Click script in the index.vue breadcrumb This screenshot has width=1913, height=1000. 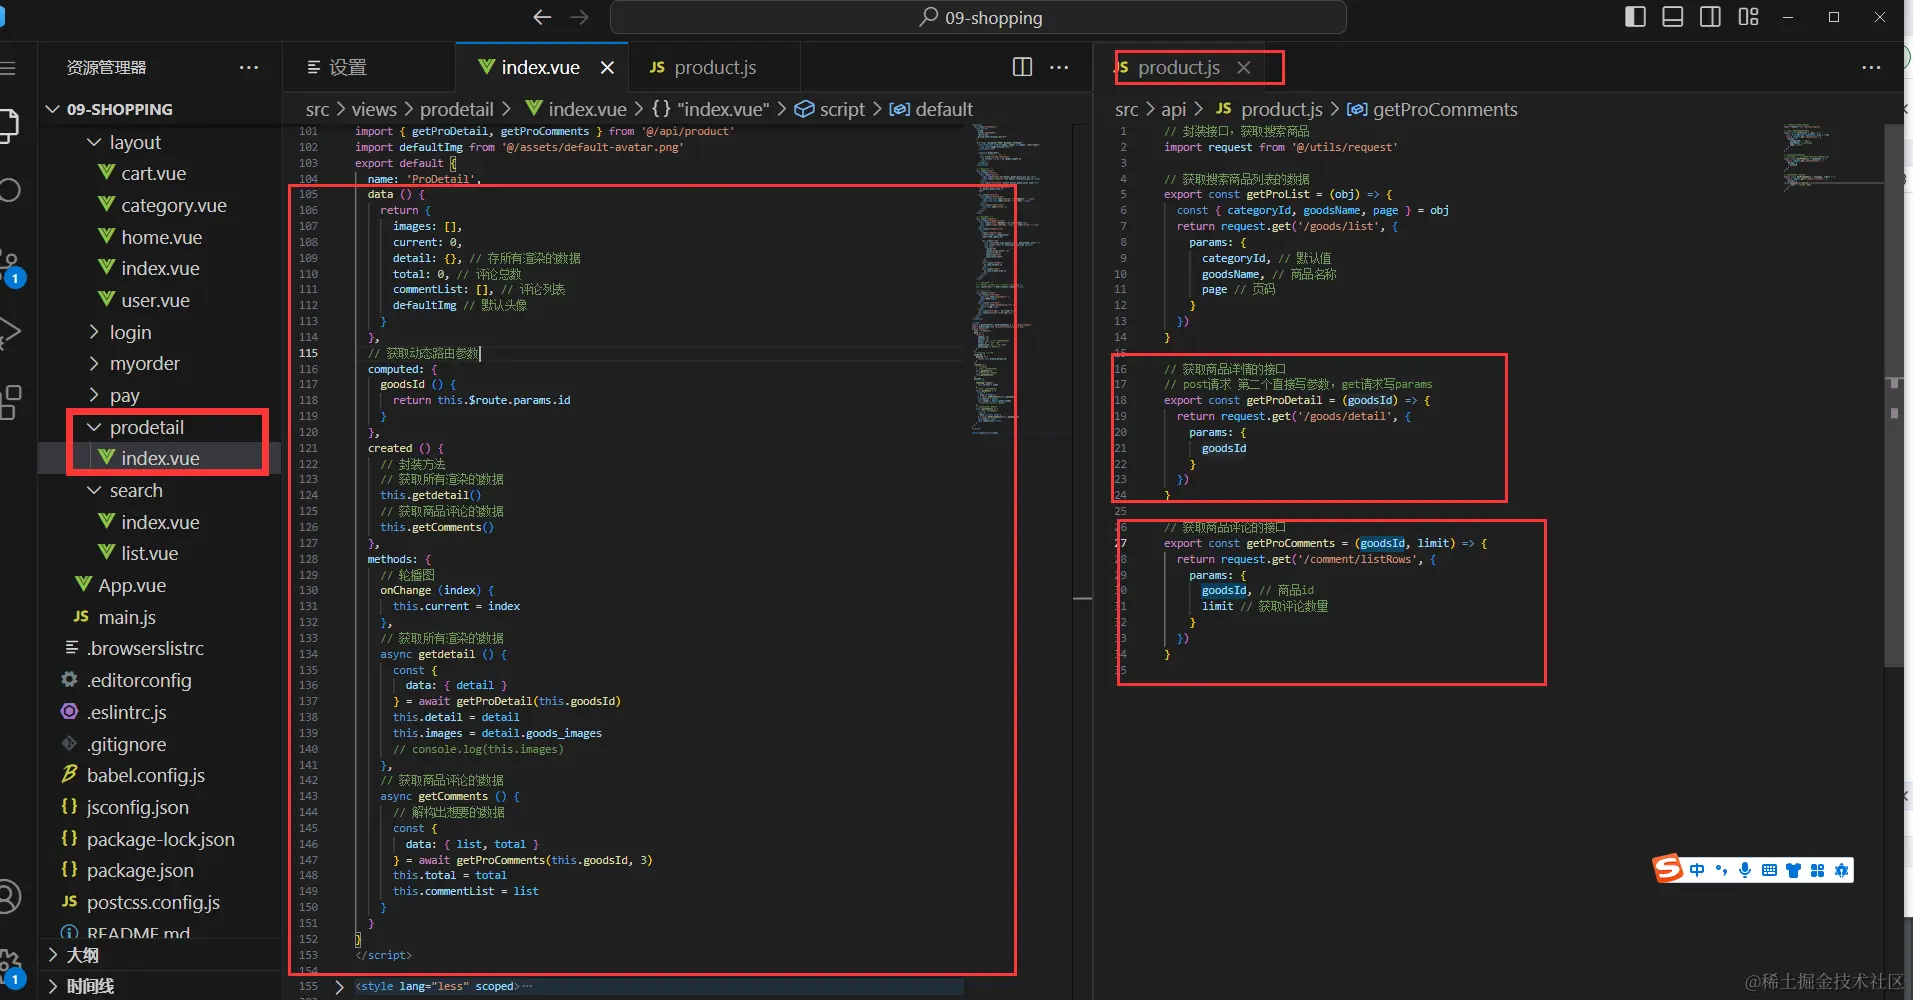[x=842, y=109]
